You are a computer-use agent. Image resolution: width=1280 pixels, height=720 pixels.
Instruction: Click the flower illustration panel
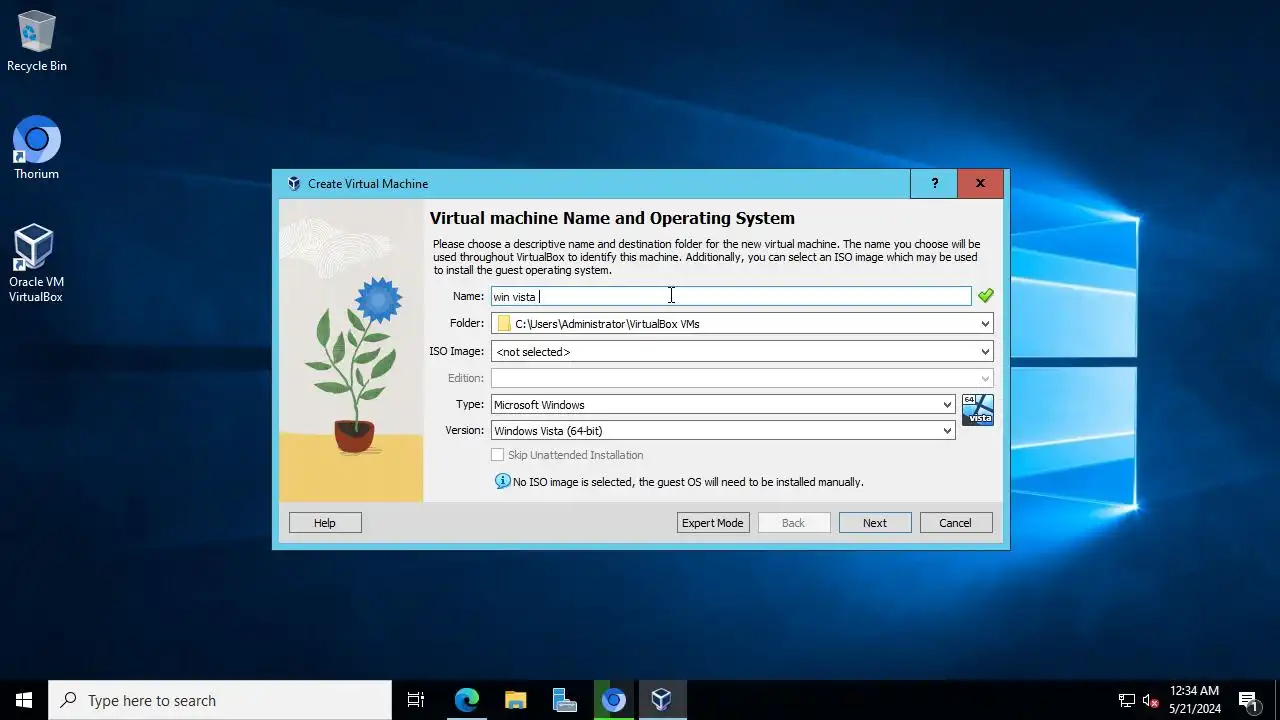tap(351, 351)
